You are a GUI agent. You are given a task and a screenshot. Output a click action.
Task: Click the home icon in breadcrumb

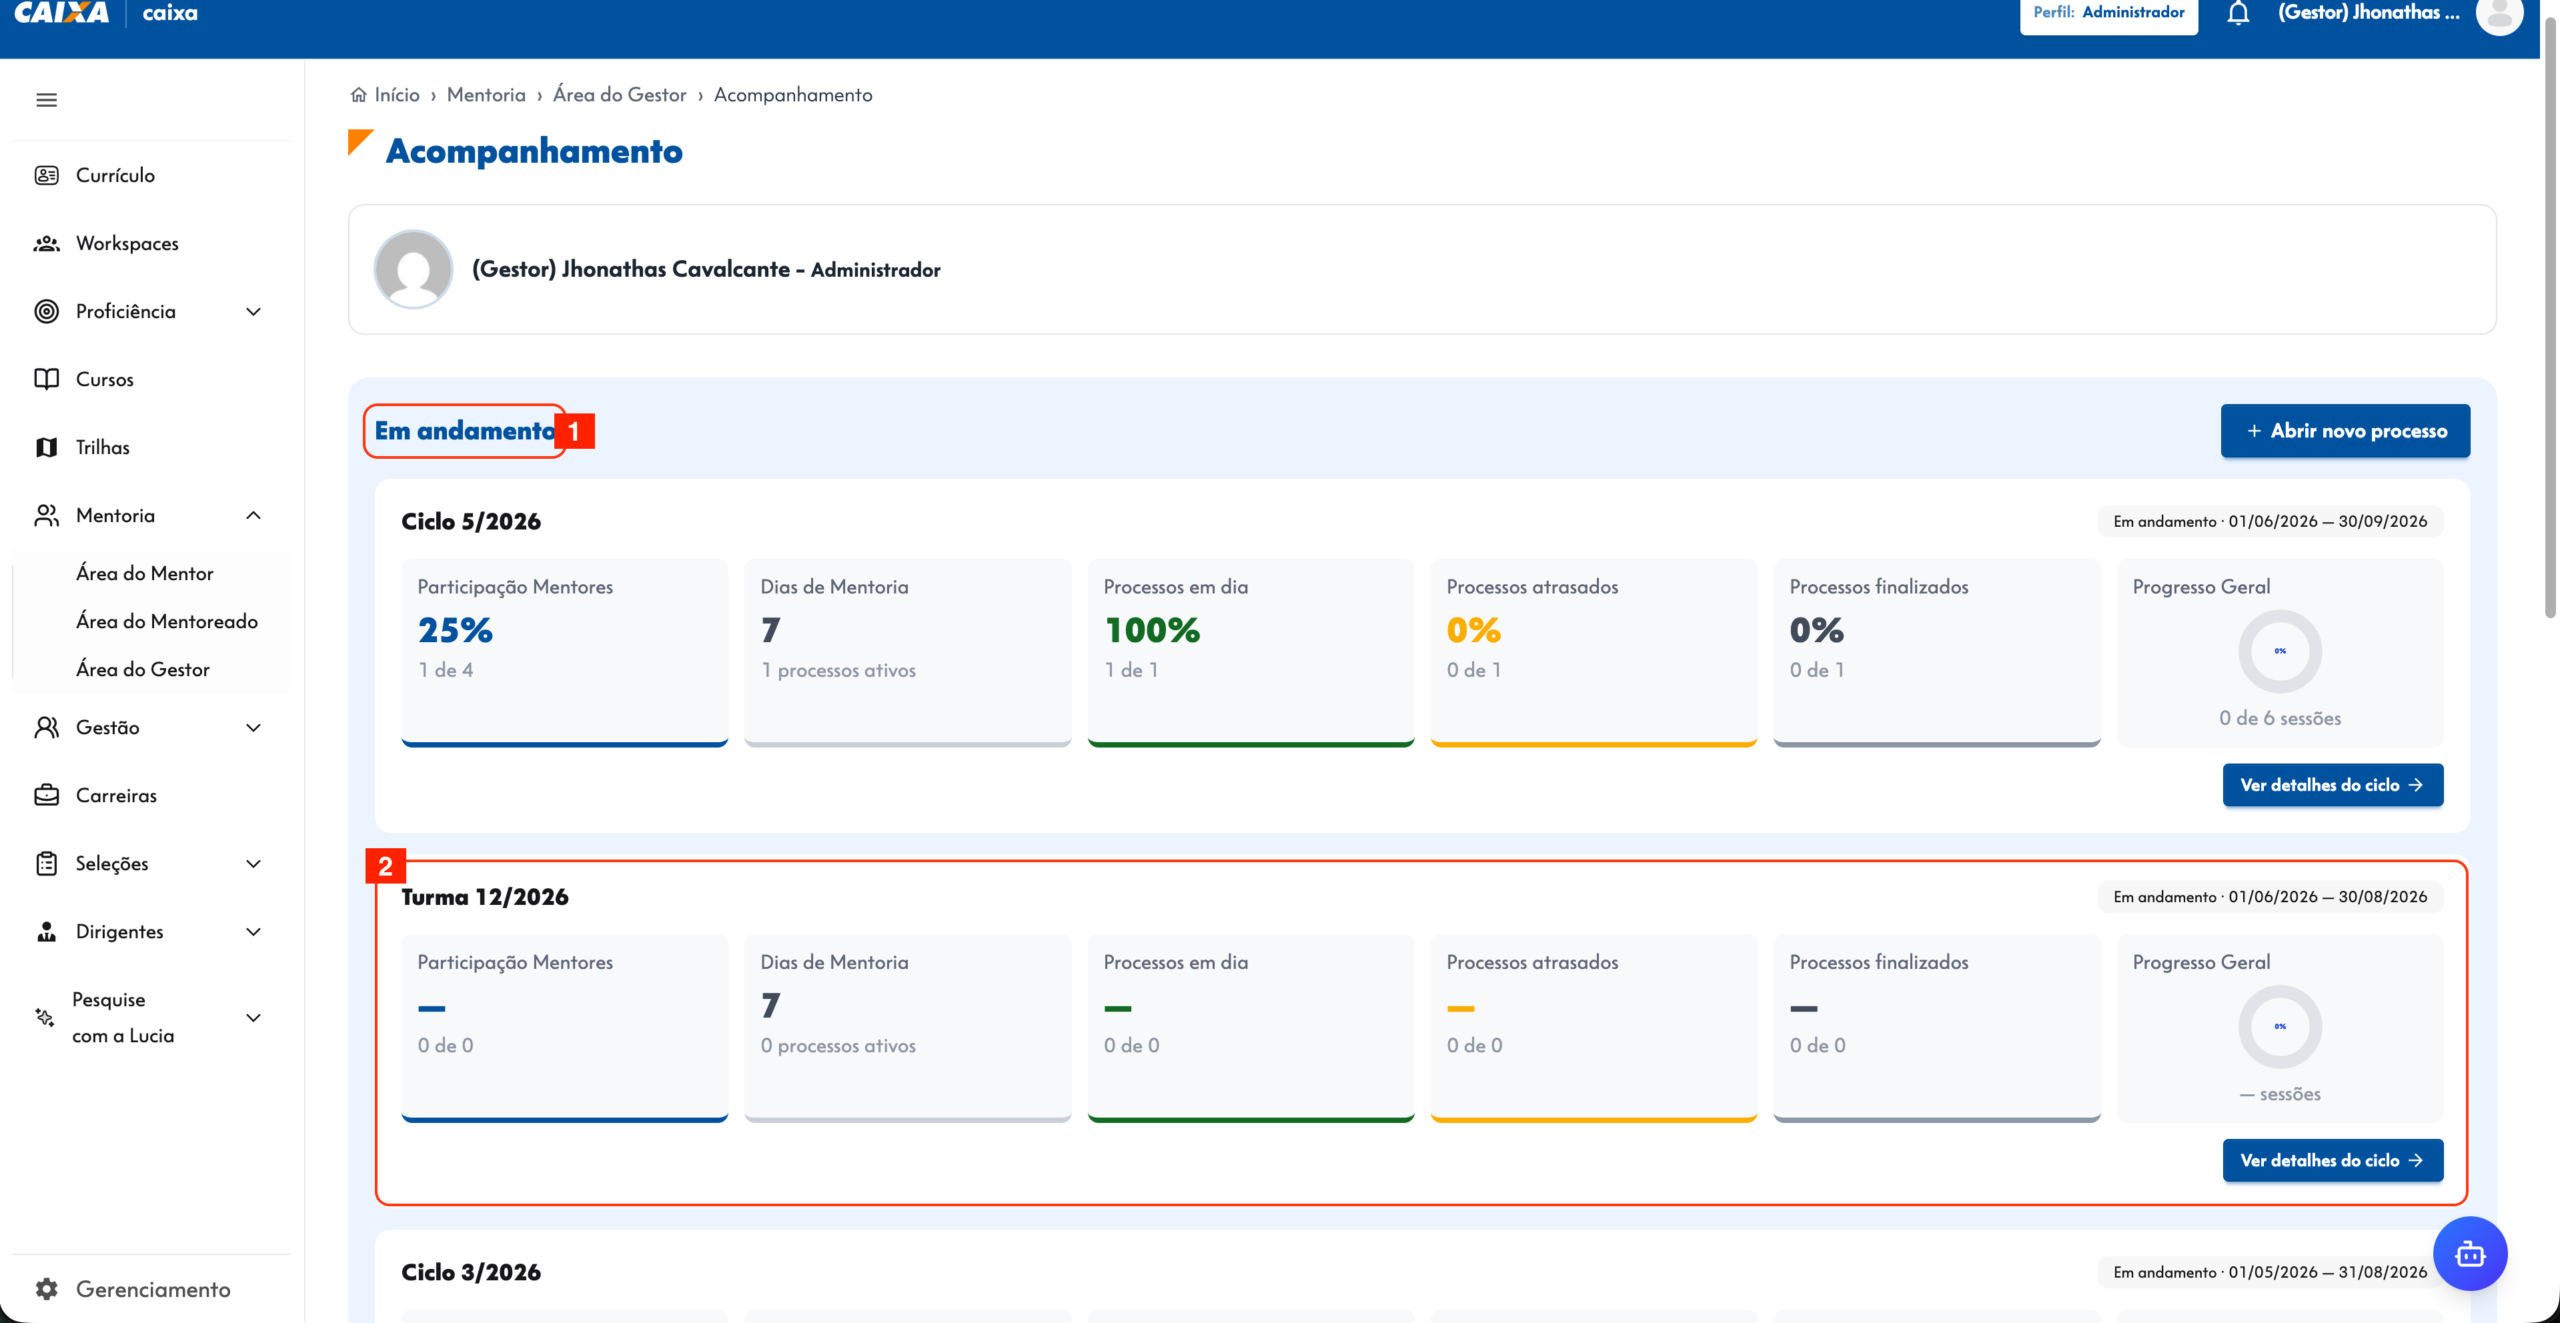pos(358,95)
